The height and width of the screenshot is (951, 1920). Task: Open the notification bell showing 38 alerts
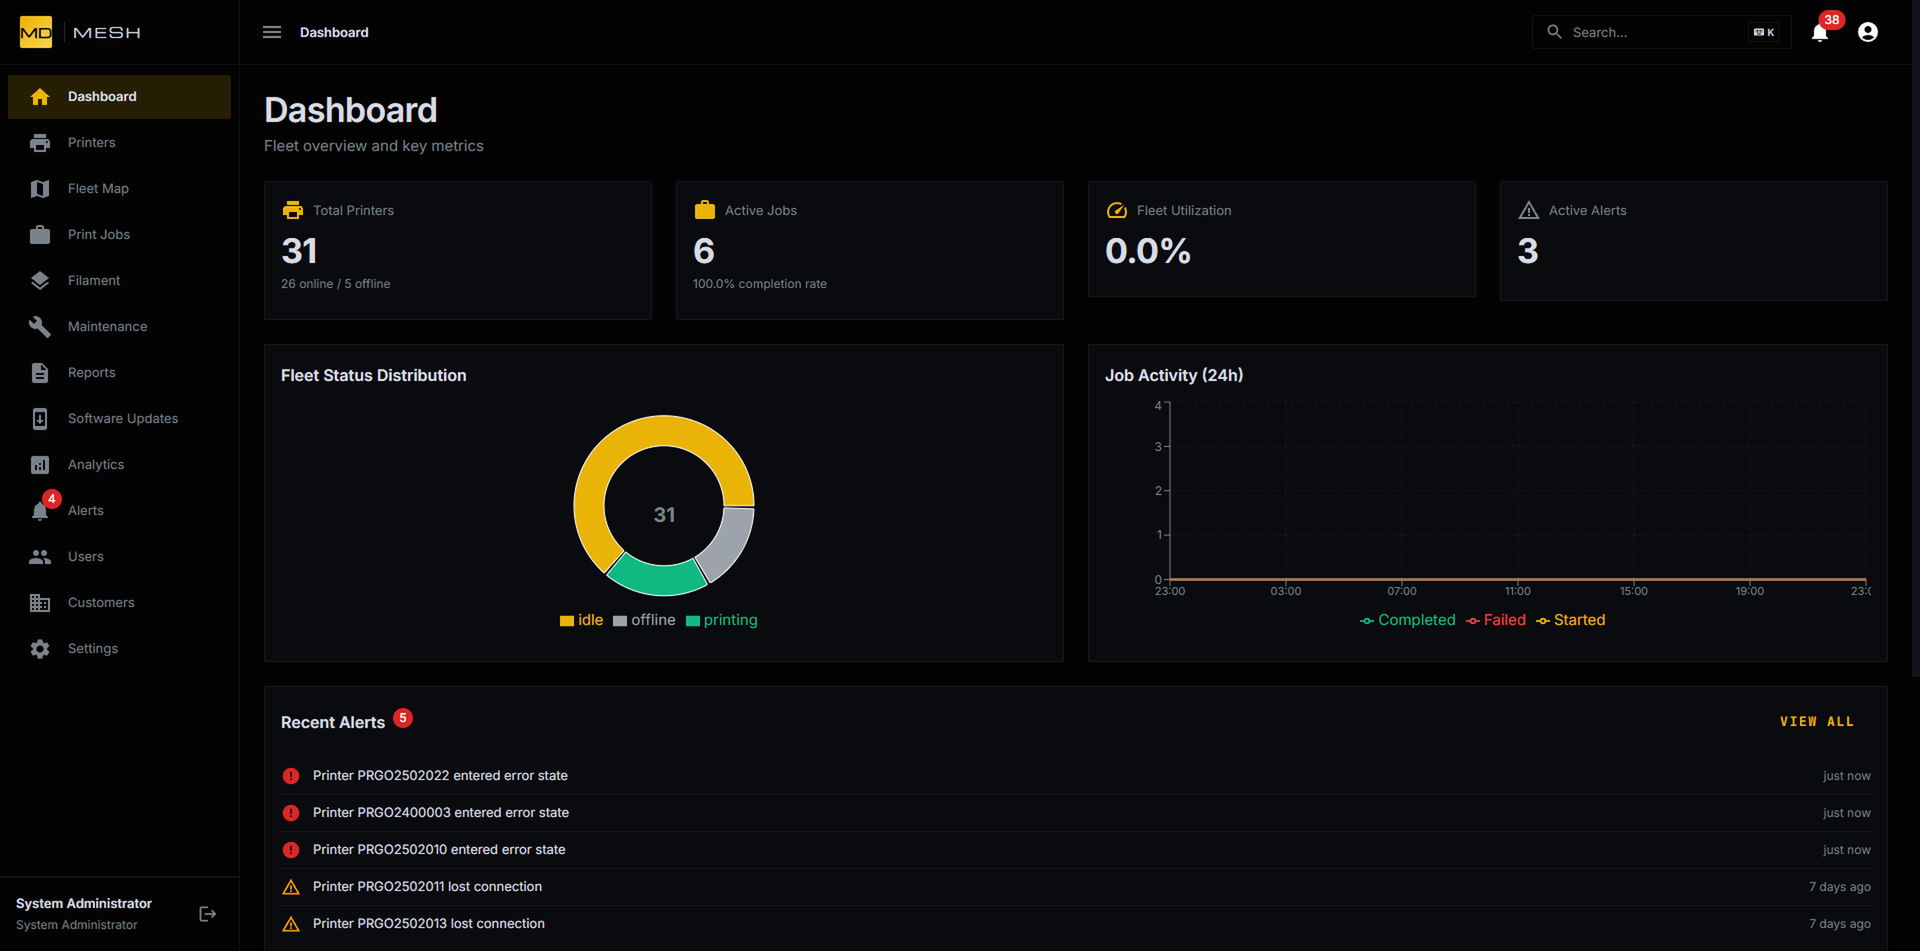pos(1819,32)
